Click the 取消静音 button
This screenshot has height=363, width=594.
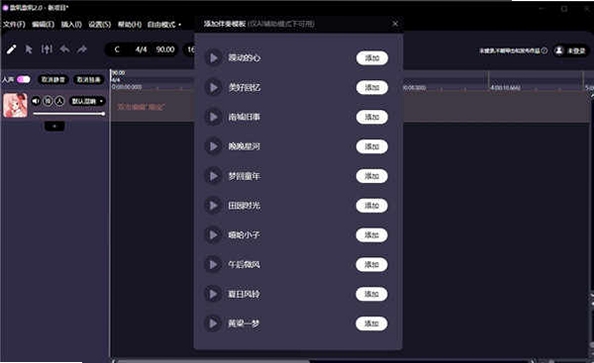click(53, 80)
